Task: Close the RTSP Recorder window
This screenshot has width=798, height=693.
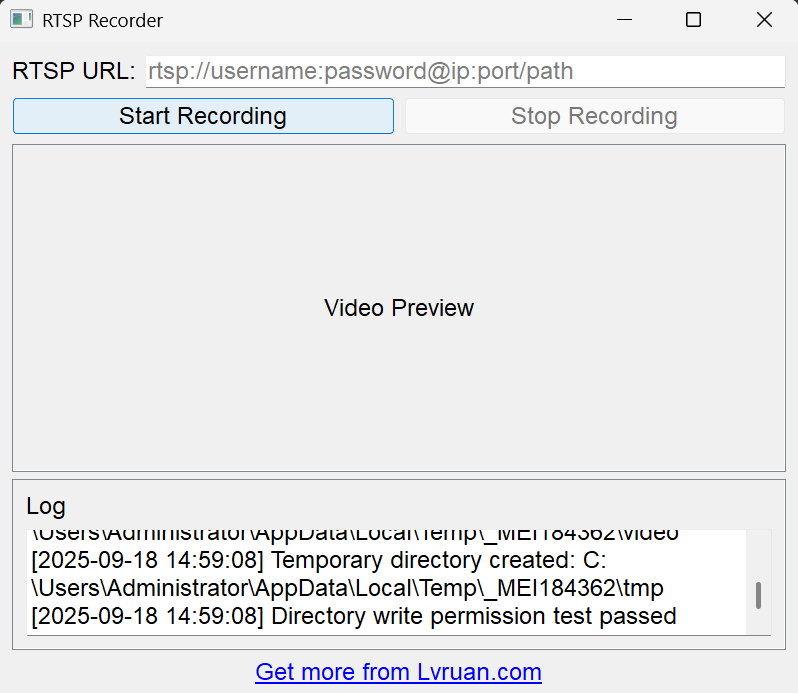Action: [x=764, y=20]
